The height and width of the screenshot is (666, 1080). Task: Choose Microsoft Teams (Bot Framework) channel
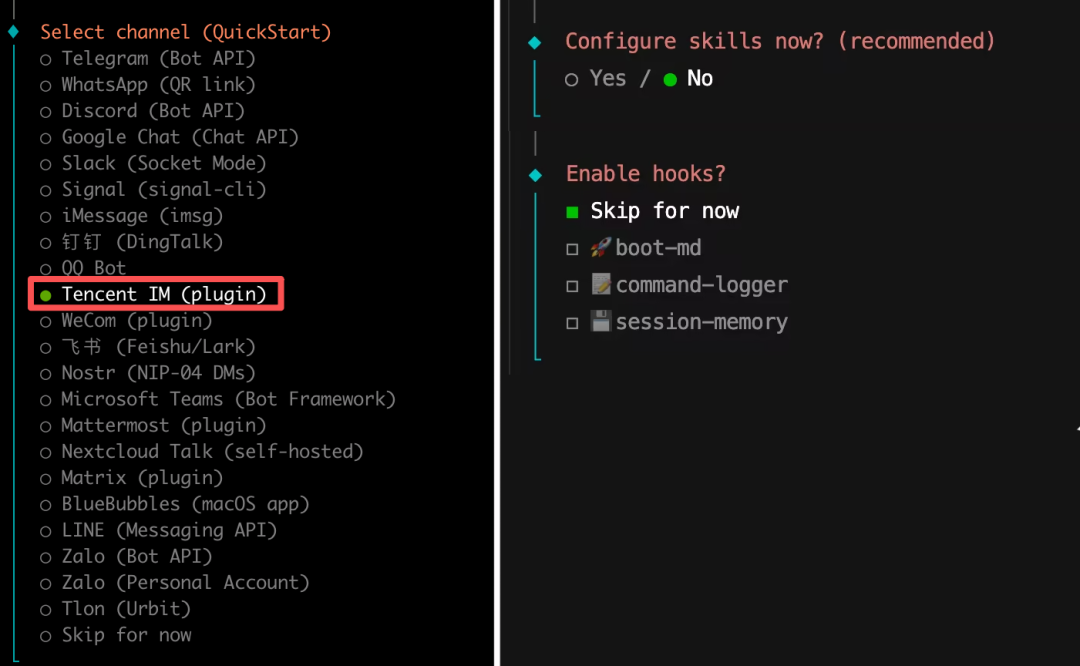(x=218, y=399)
